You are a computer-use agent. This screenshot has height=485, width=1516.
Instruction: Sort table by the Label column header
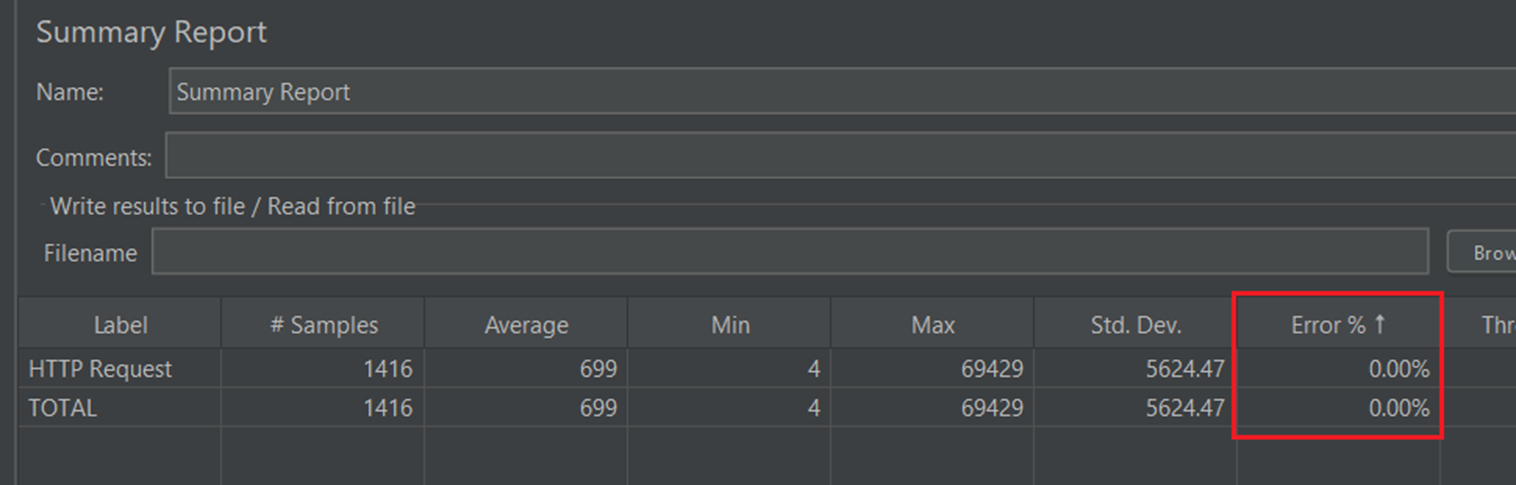pyautogui.click(x=120, y=325)
